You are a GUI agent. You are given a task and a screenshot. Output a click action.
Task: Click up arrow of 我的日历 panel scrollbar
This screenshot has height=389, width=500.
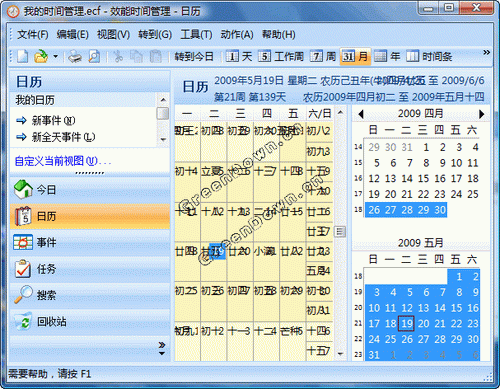pos(163,99)
